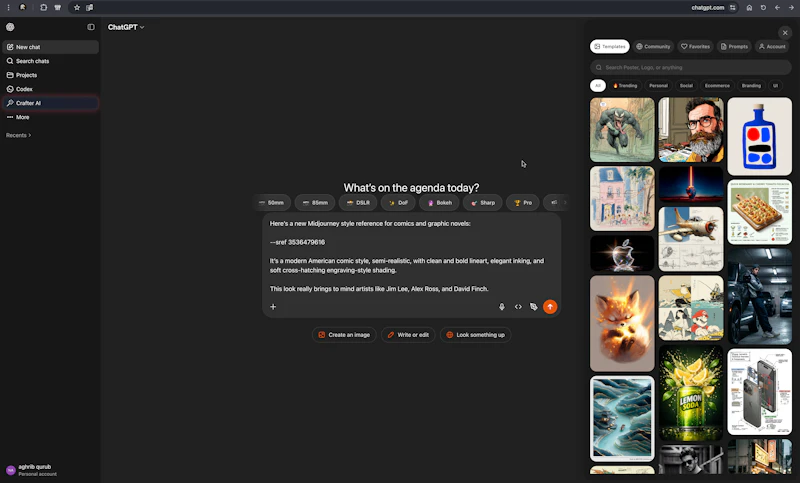Switch to the Templates tab
The width and height of the screenshot is (800, 483).
point(610,46)
